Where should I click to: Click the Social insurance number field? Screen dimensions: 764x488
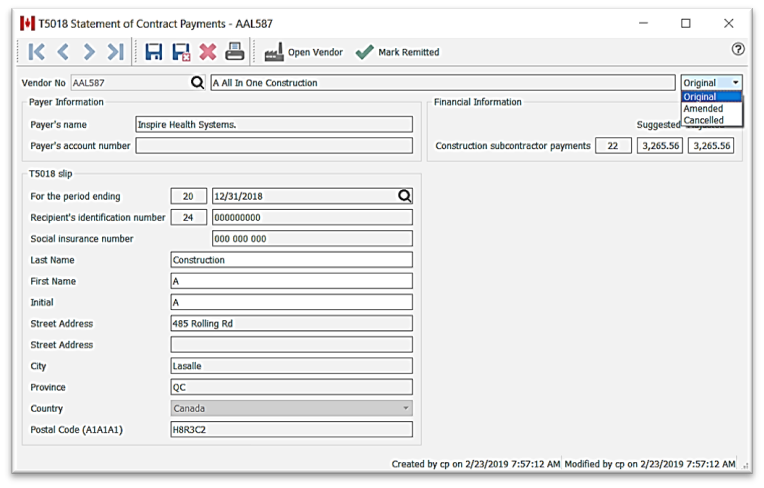[x=312, y=239]
